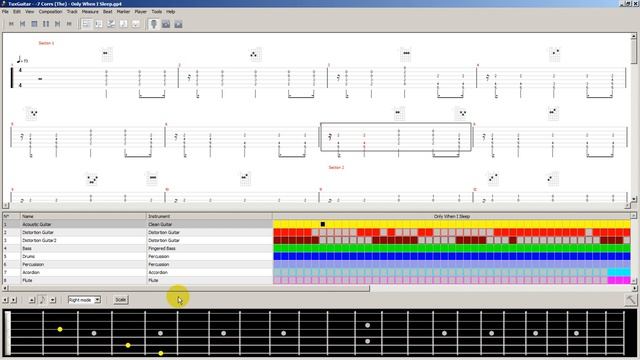640x360 pixels.
Task: Go to next measure in toolbar
Action: [x=58, y=24]
